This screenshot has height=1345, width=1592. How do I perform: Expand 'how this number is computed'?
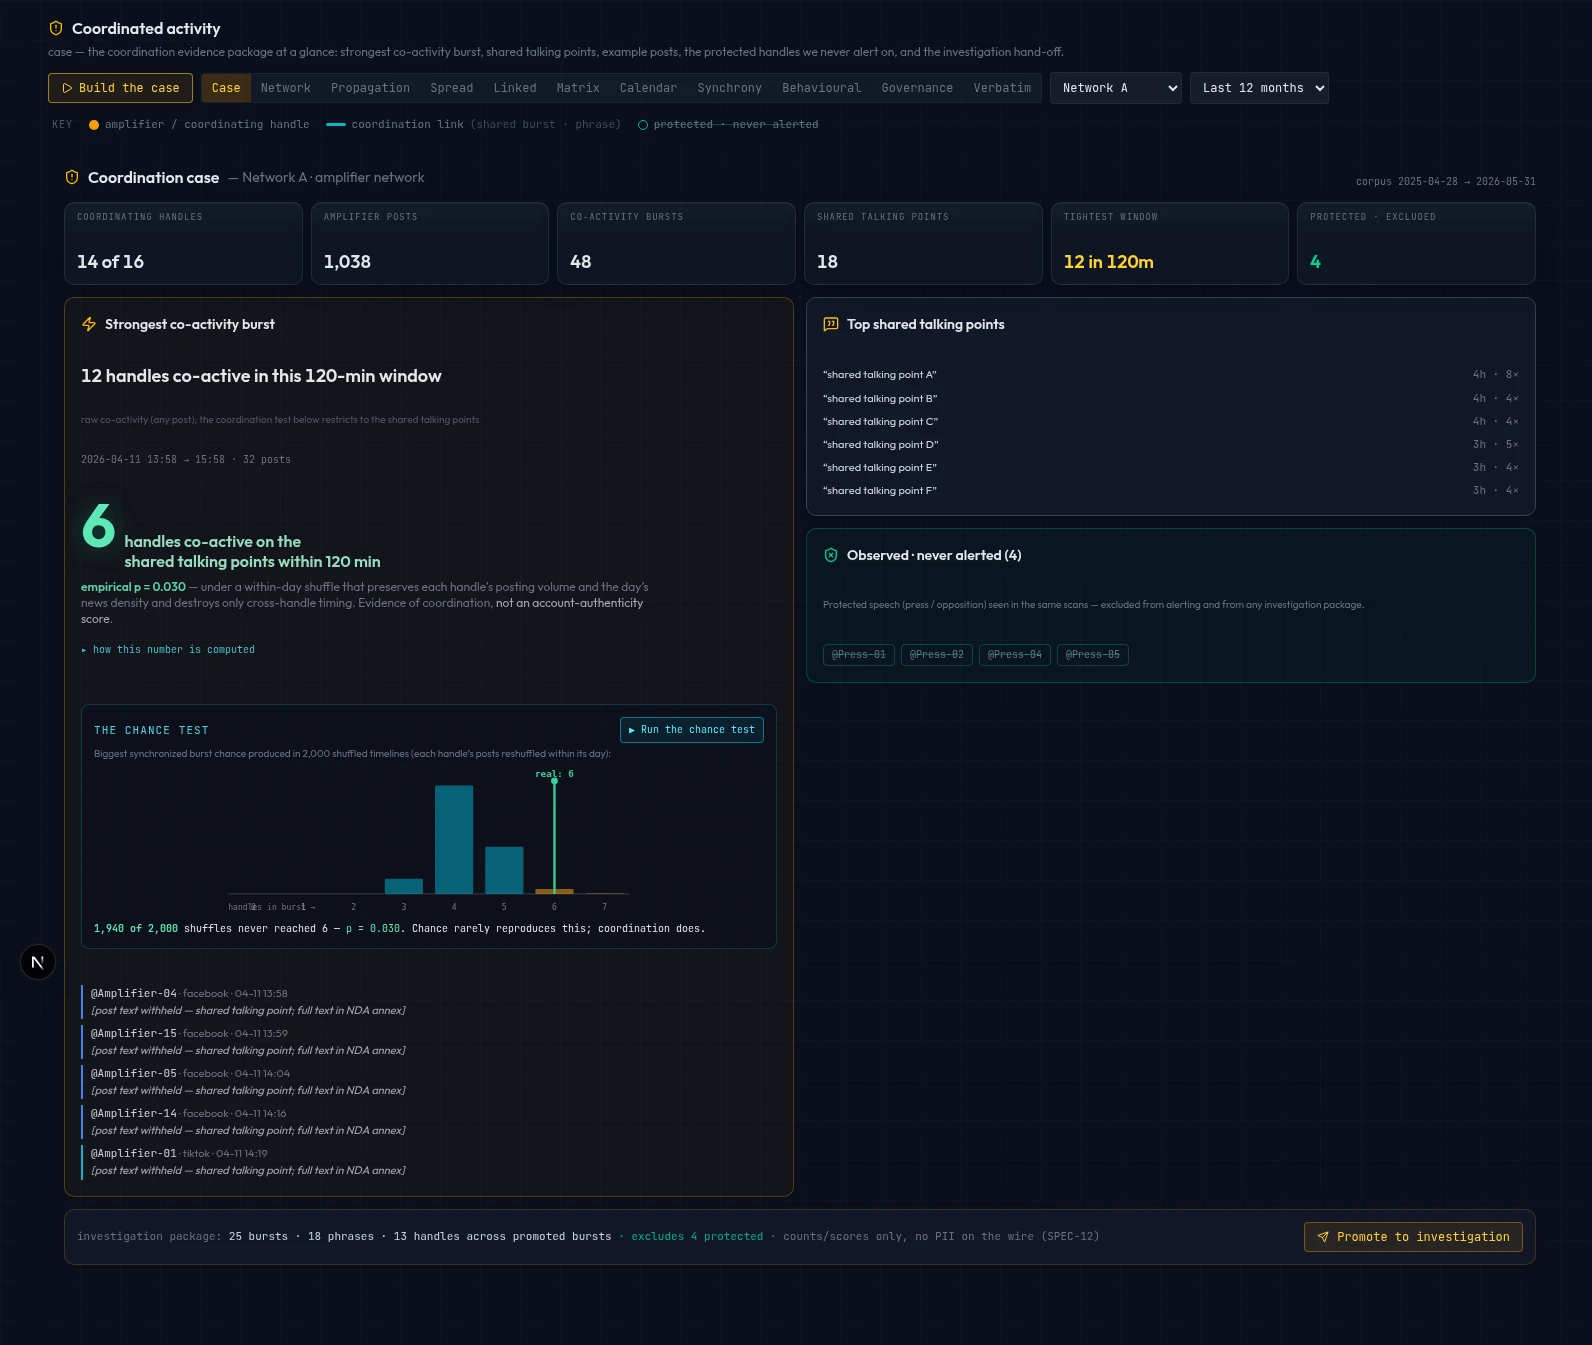click(x=168, y=650)
